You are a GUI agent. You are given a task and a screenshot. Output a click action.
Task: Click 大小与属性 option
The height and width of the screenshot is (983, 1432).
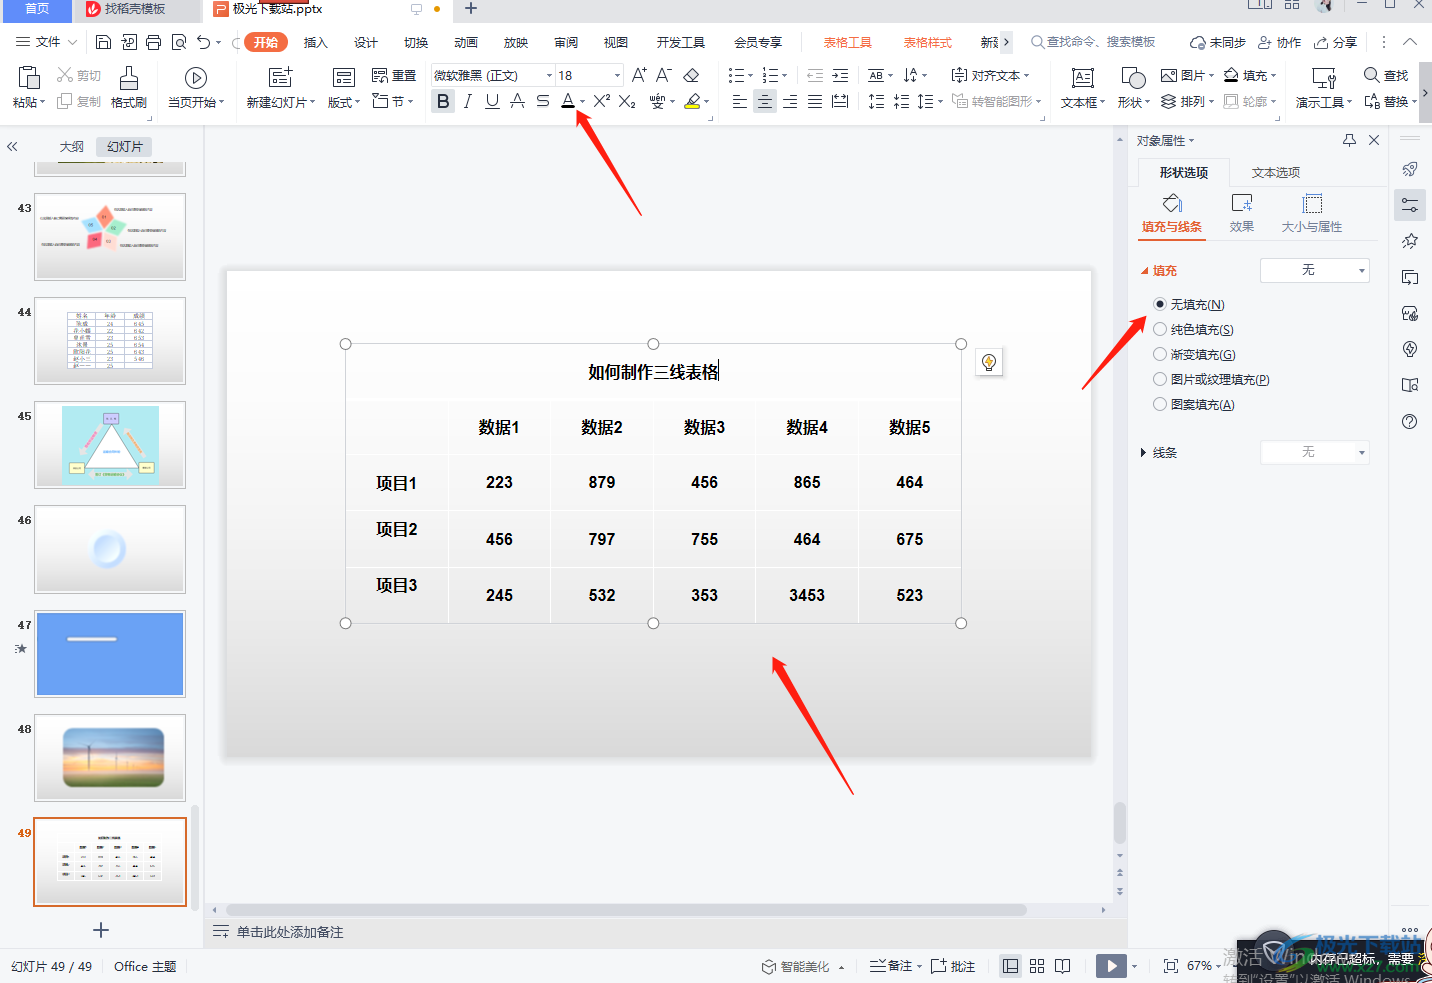pos(1312,214)
